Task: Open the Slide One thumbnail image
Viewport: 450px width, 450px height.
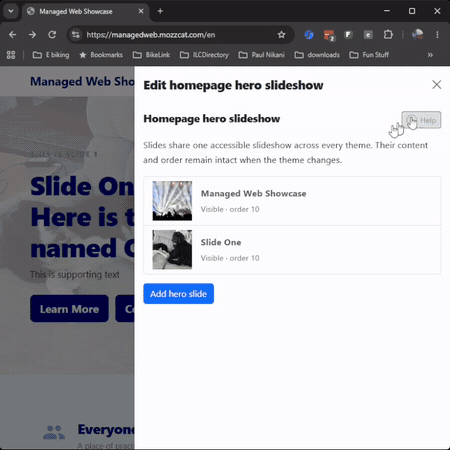Action: point(172,249)
